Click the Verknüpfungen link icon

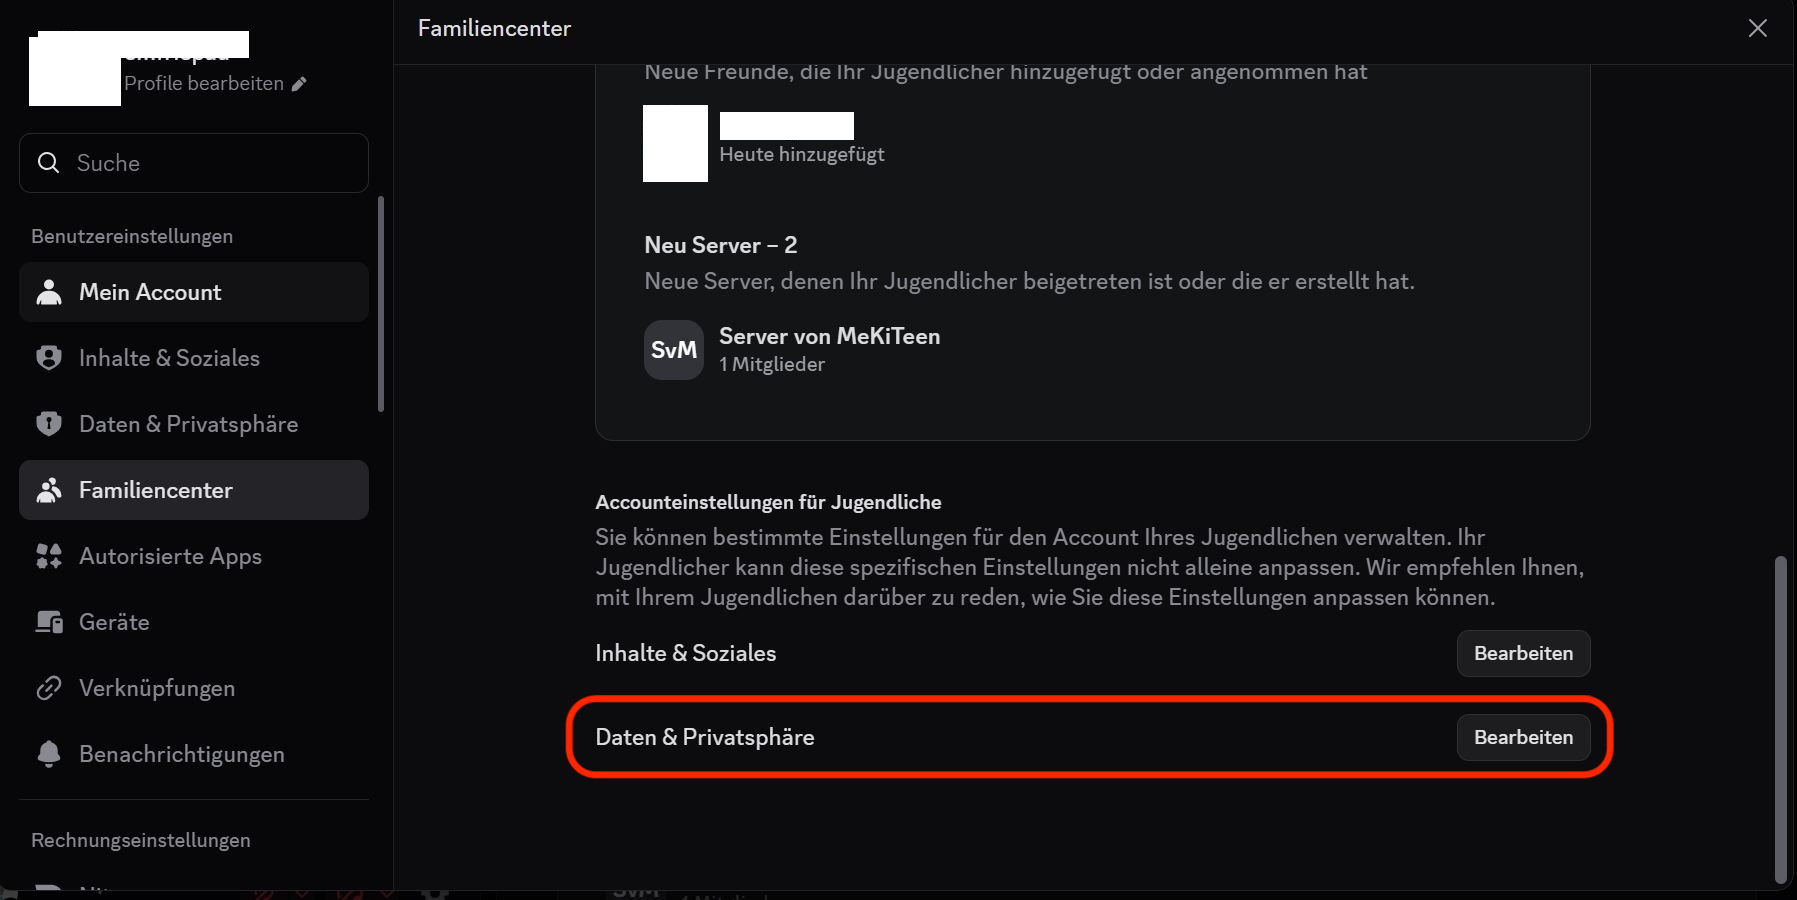point(48,688)
